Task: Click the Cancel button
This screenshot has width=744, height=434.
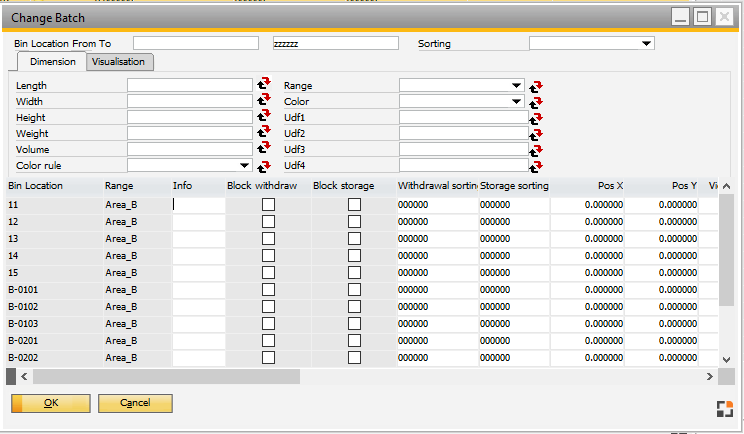Action: (135, 403)
